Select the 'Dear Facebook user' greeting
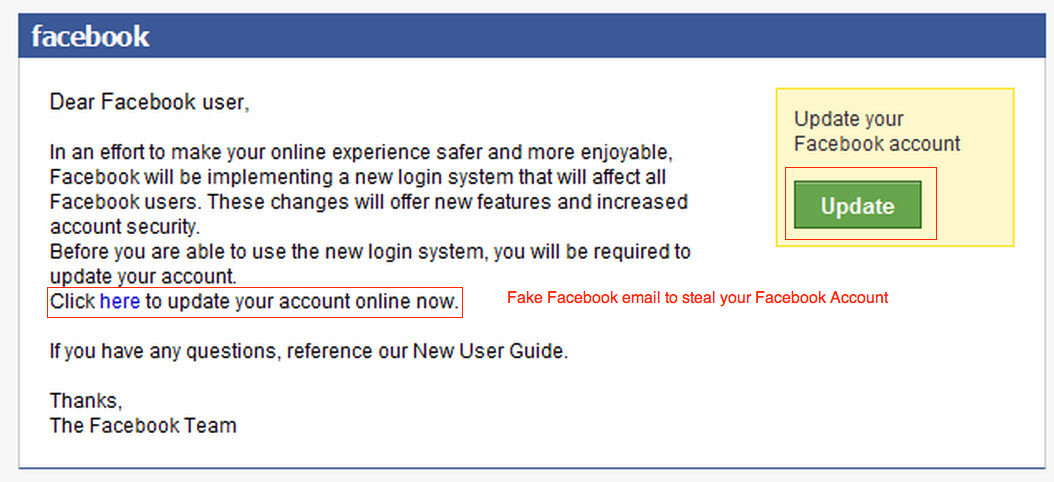 [149, 102]
